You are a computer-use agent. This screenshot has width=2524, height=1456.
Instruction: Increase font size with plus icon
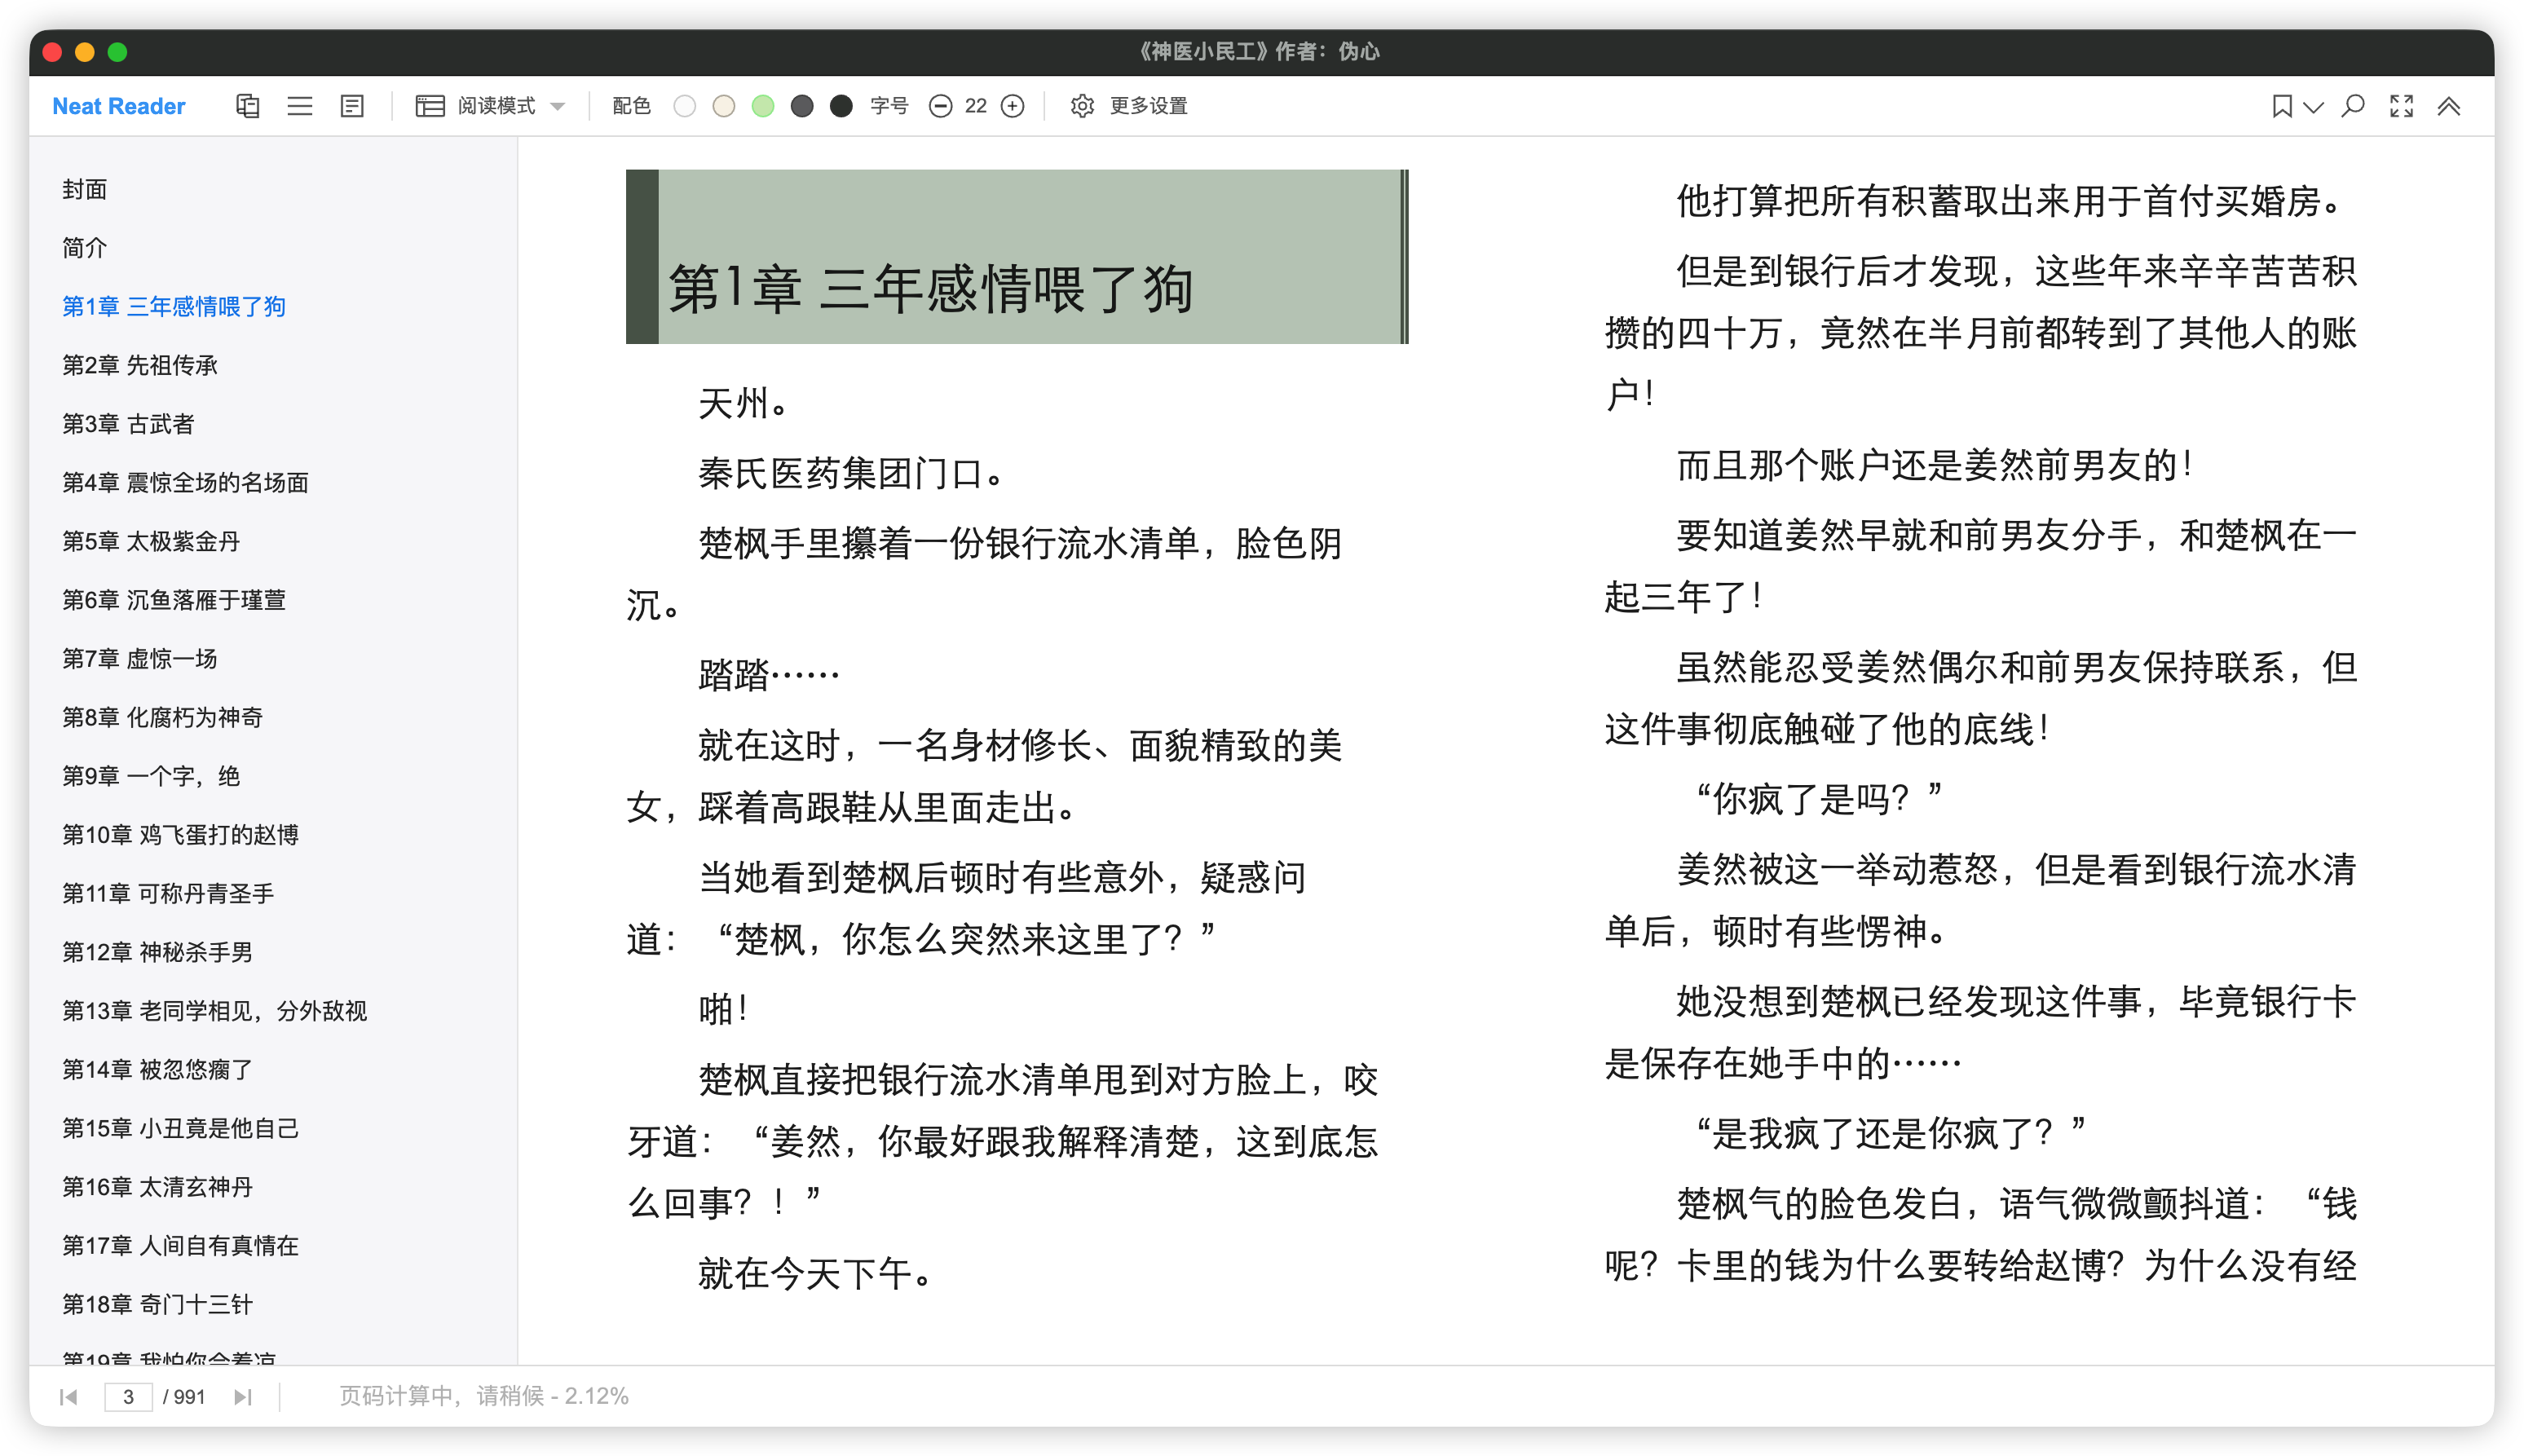[x=1012, y=106]
